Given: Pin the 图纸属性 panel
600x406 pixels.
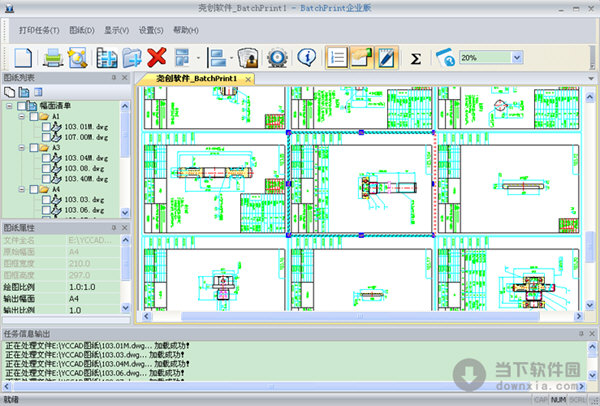Looking at the screenshot, I should tap(114, 228).
